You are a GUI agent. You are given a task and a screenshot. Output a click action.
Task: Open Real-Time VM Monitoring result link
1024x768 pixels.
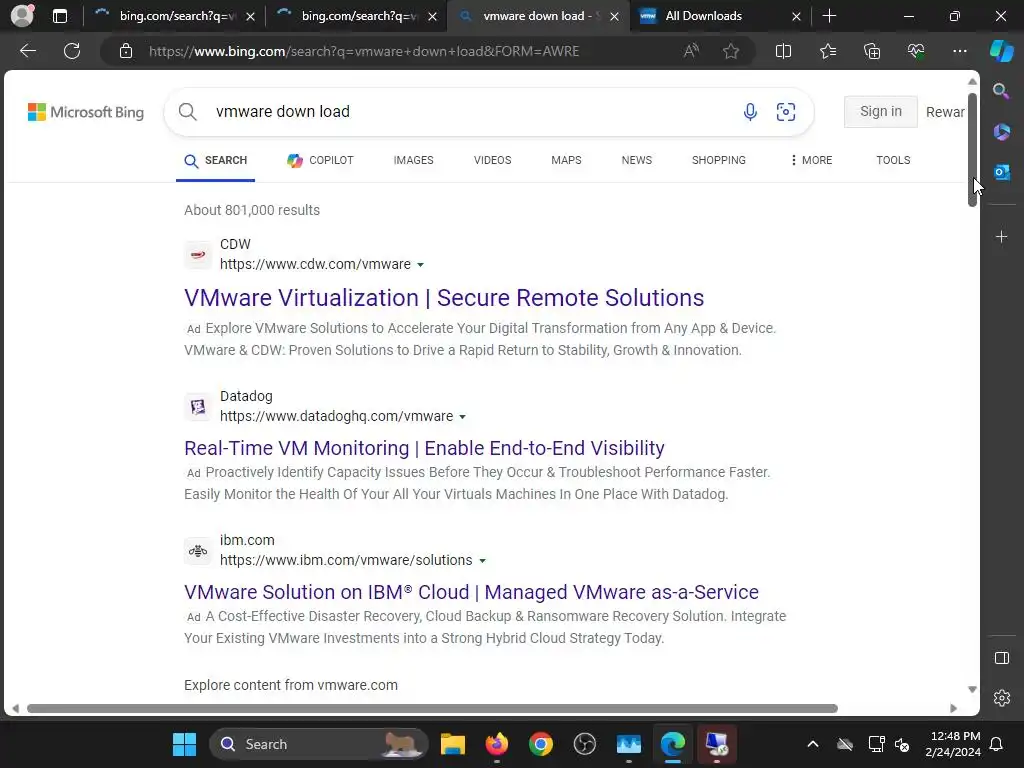point(424,448)
